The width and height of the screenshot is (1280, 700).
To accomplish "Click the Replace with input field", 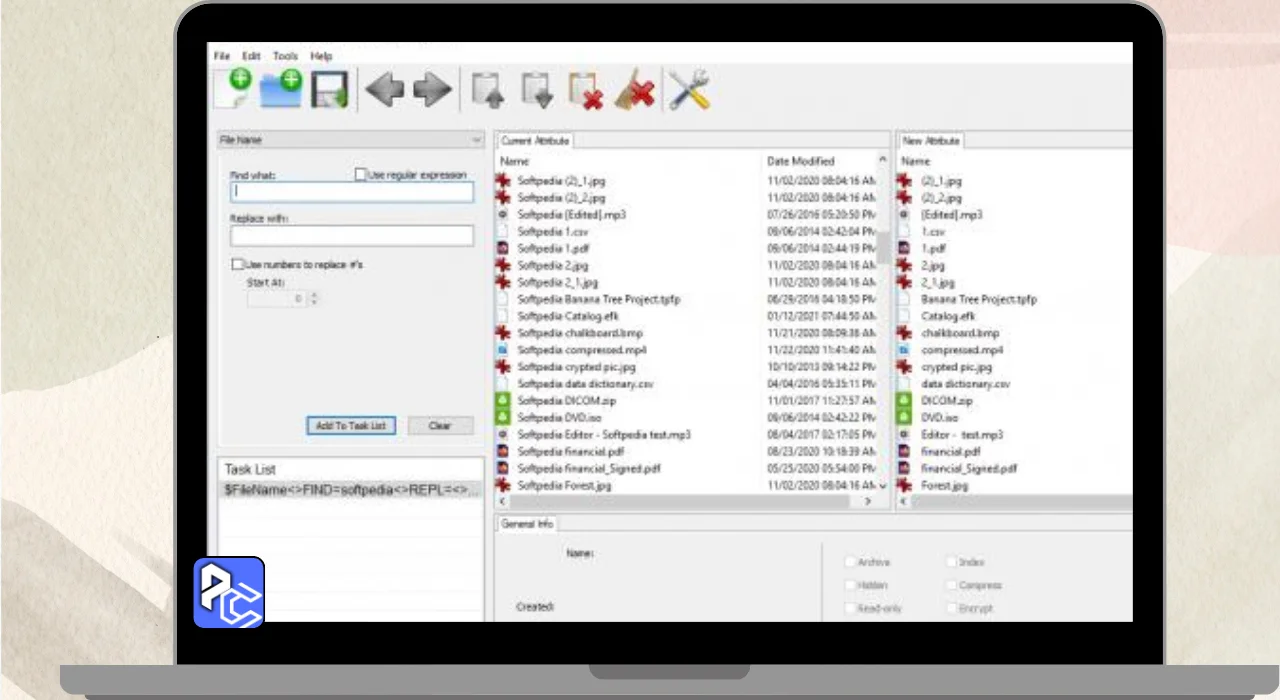I will 352,236.
